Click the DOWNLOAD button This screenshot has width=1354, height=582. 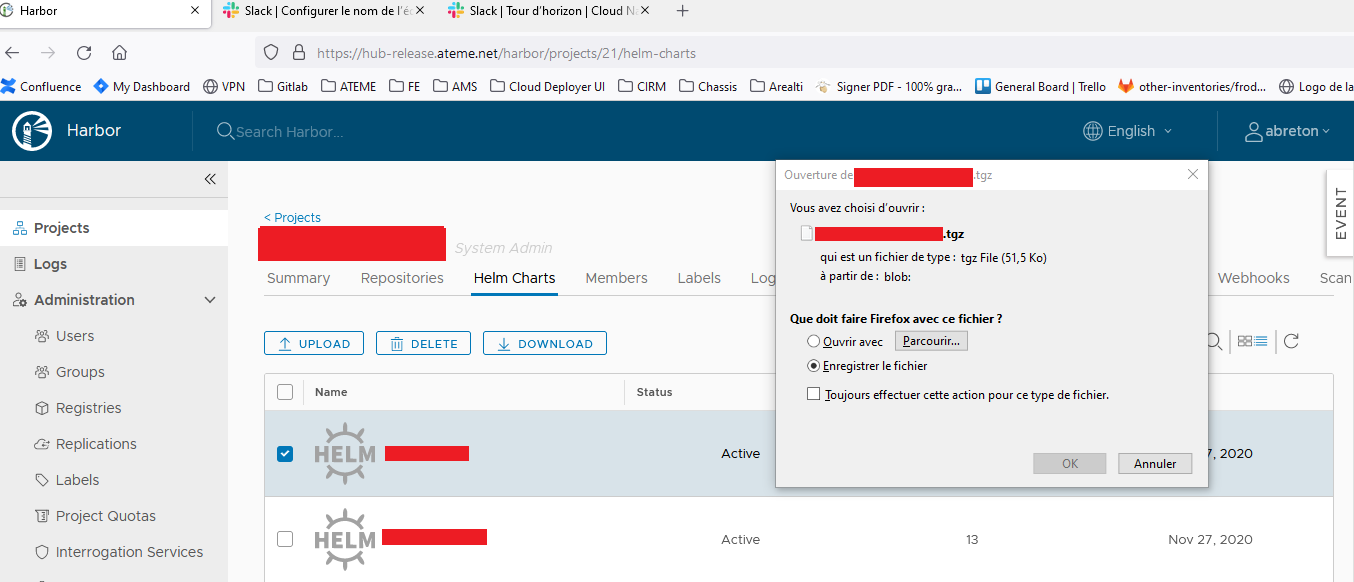point(545,343)
